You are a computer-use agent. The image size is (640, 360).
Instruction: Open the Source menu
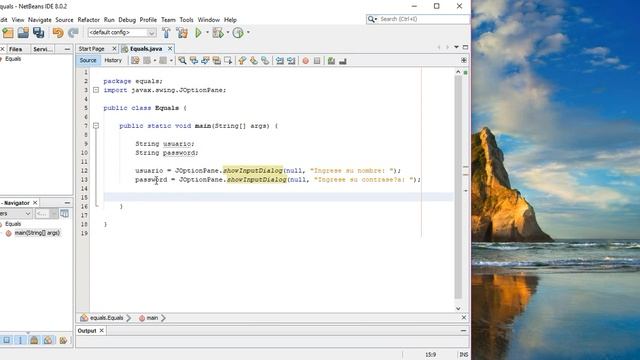point(64,20)
